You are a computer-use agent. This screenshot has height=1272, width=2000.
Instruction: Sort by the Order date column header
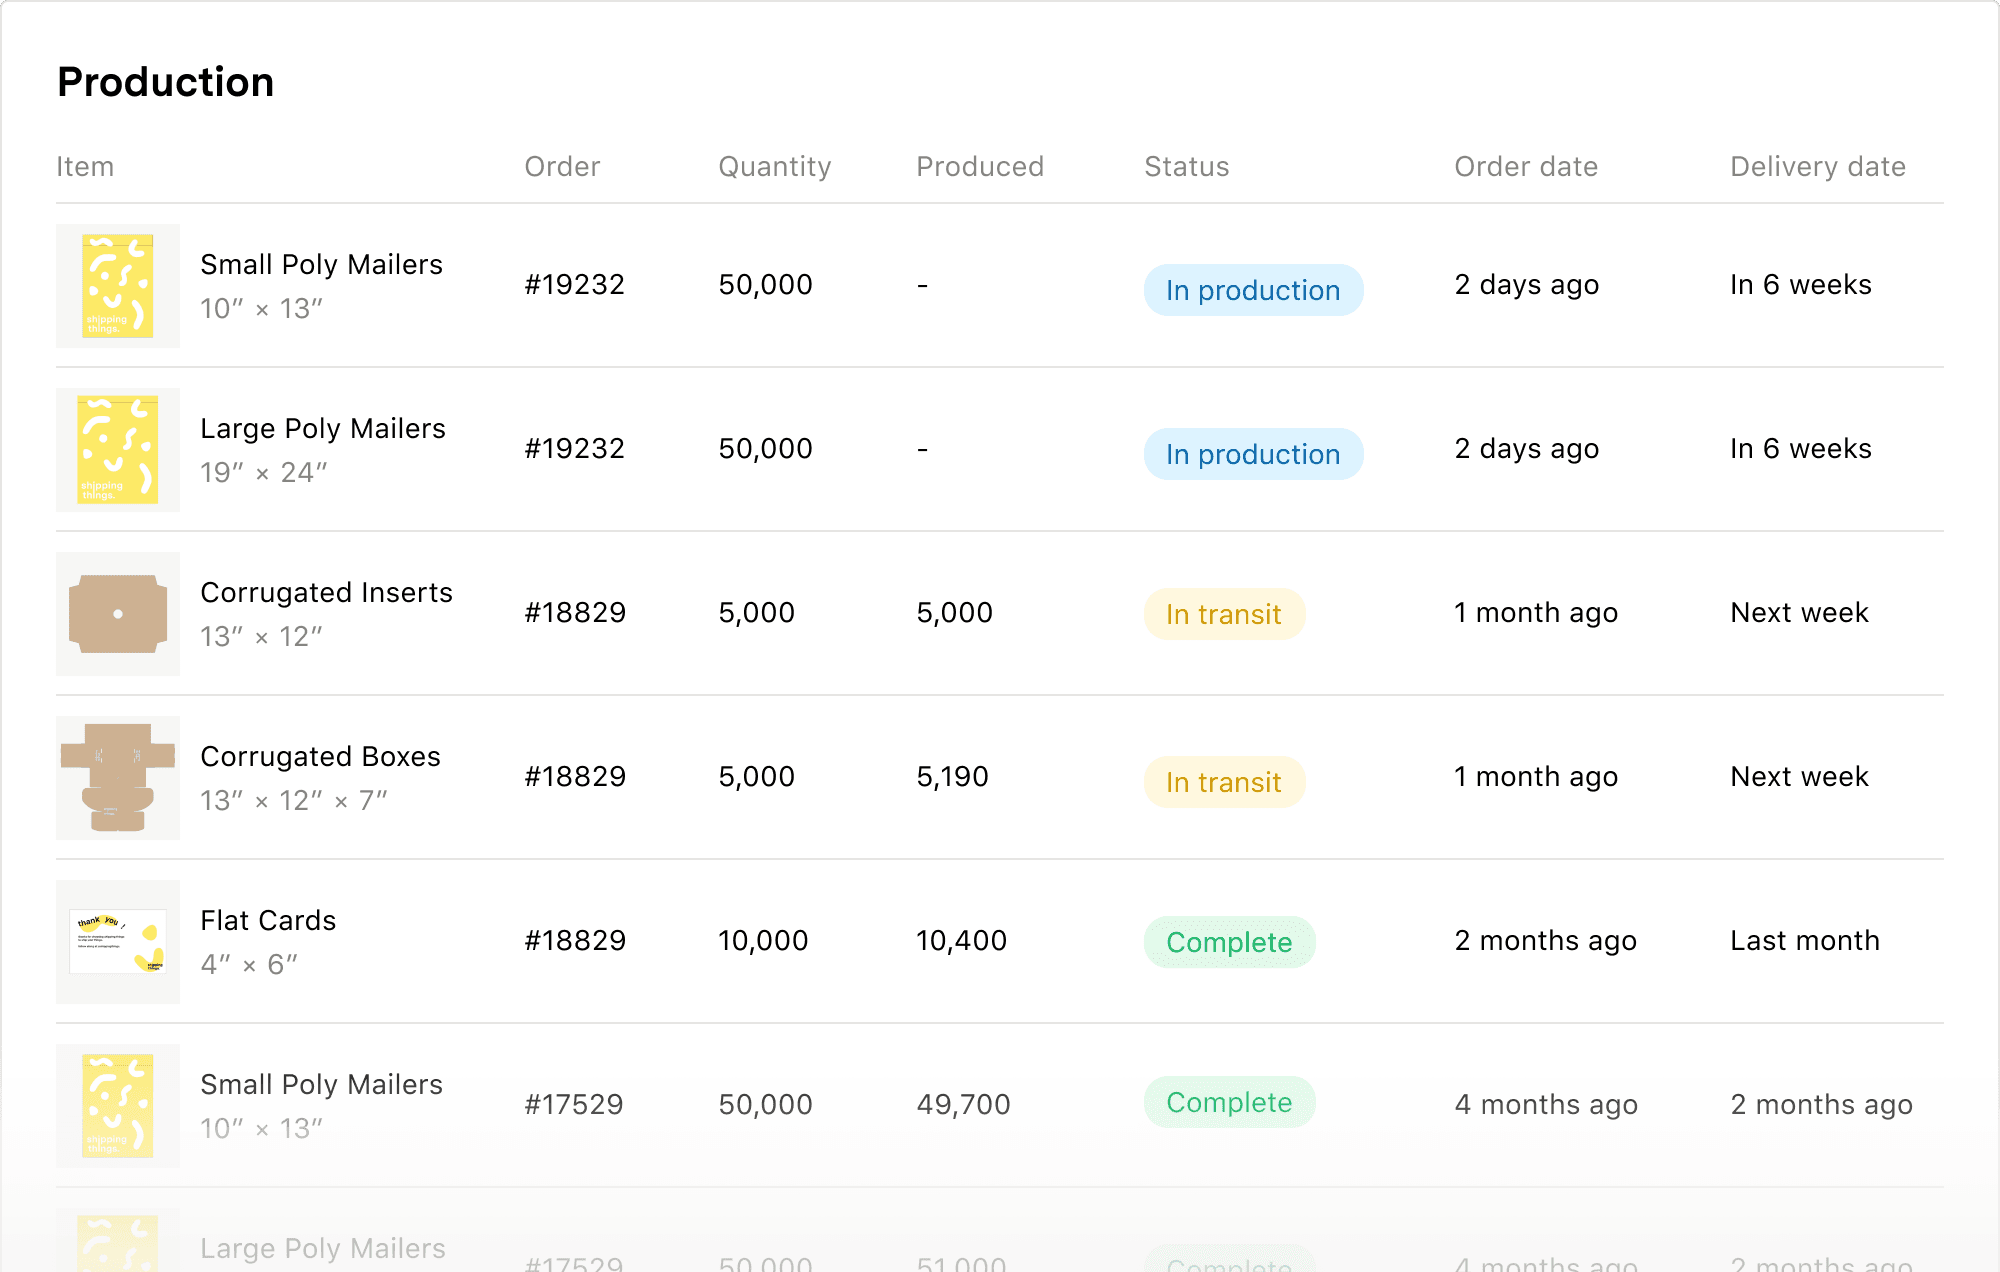(x=1526, y=166)
